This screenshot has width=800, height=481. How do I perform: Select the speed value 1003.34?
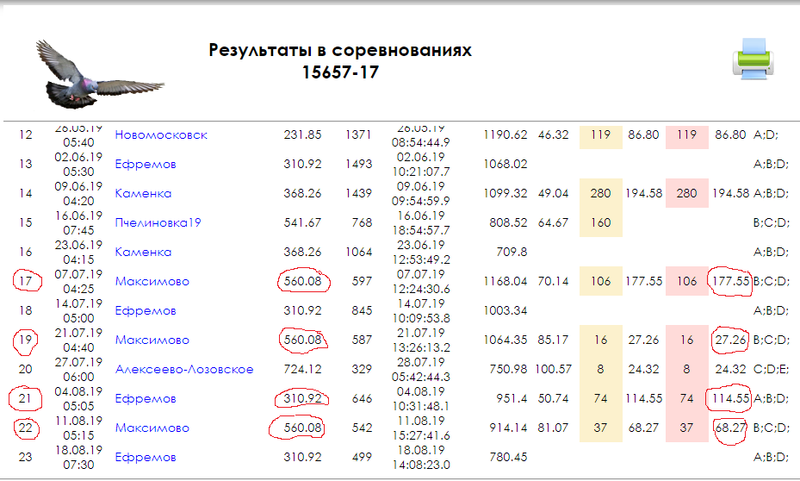pos(505,311)
